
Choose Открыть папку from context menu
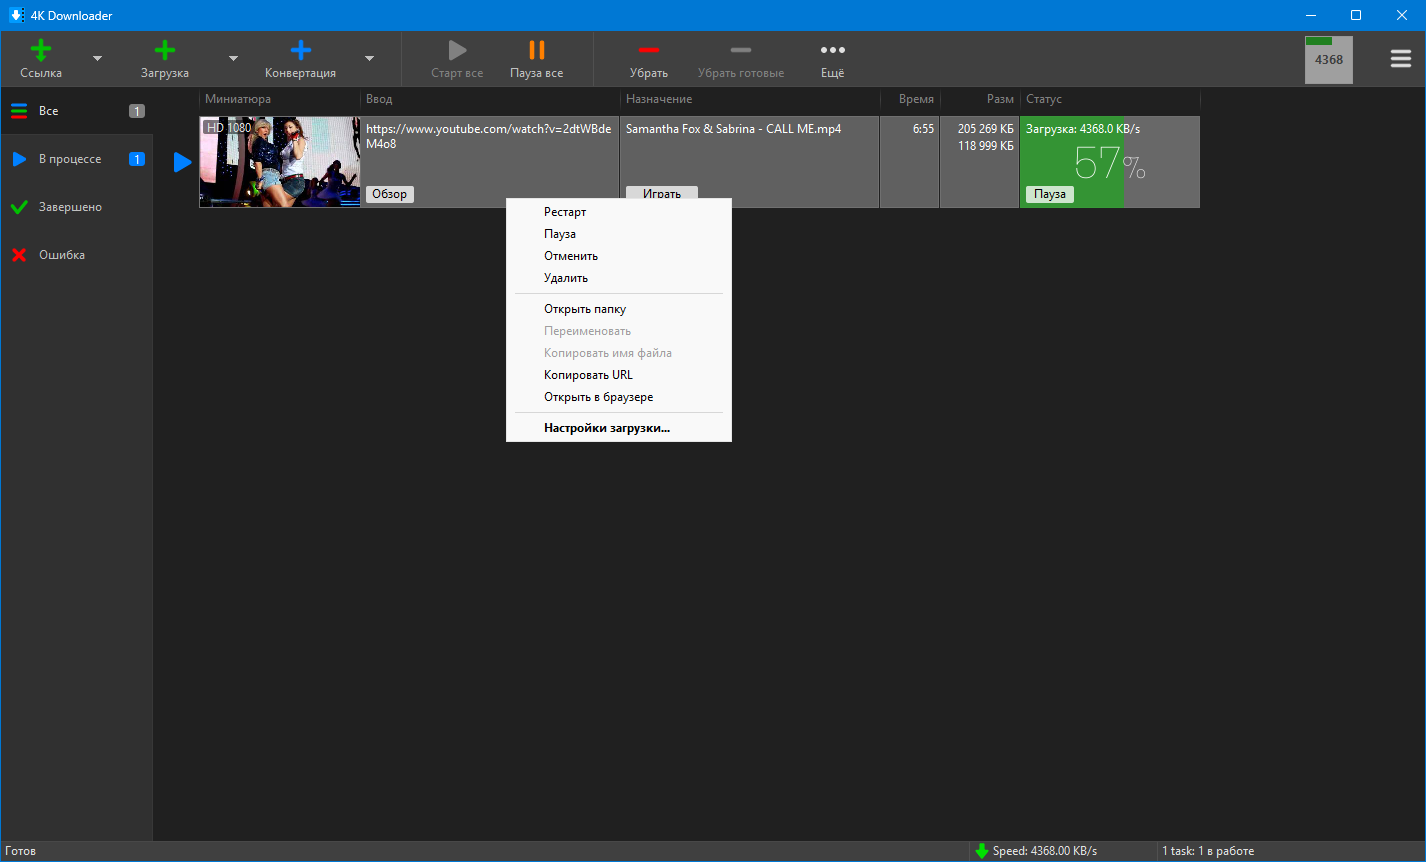(x=585, y=309)
